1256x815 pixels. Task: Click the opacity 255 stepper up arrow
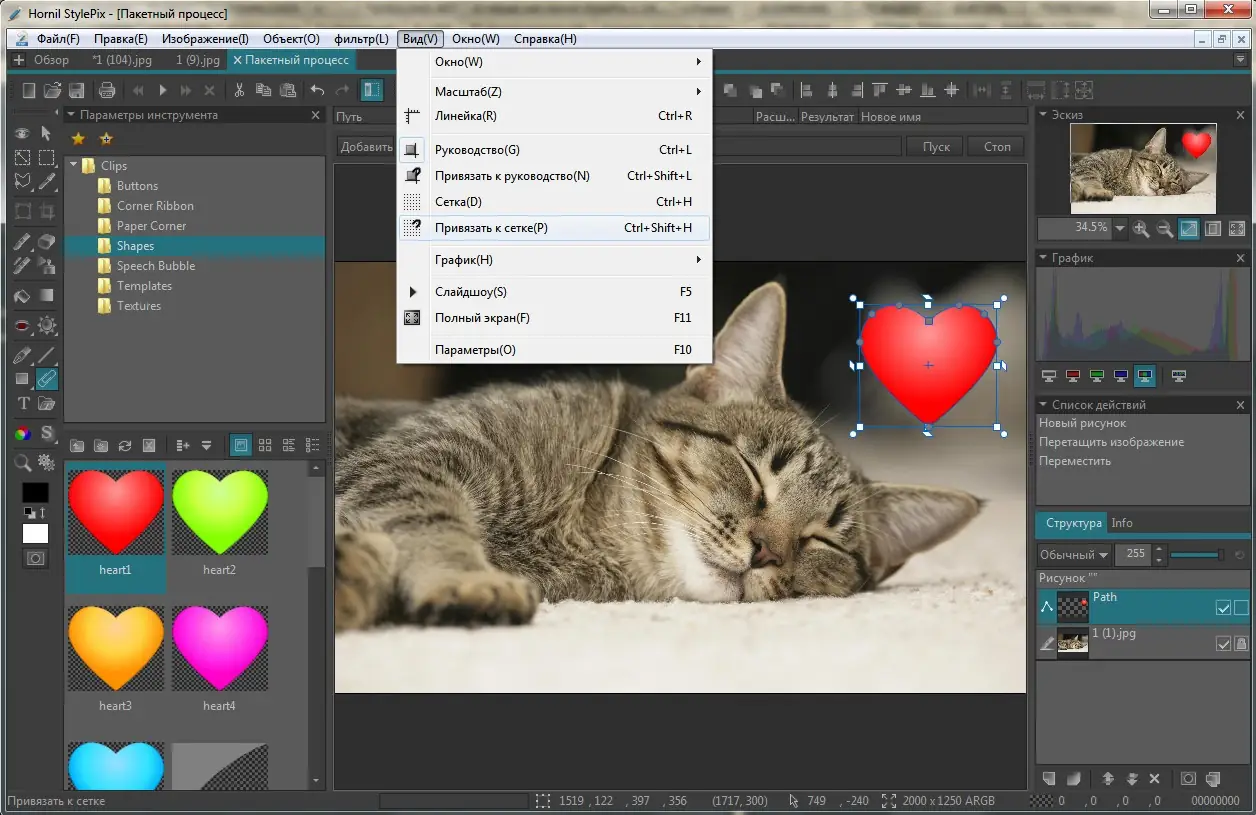coord(1159,549)
